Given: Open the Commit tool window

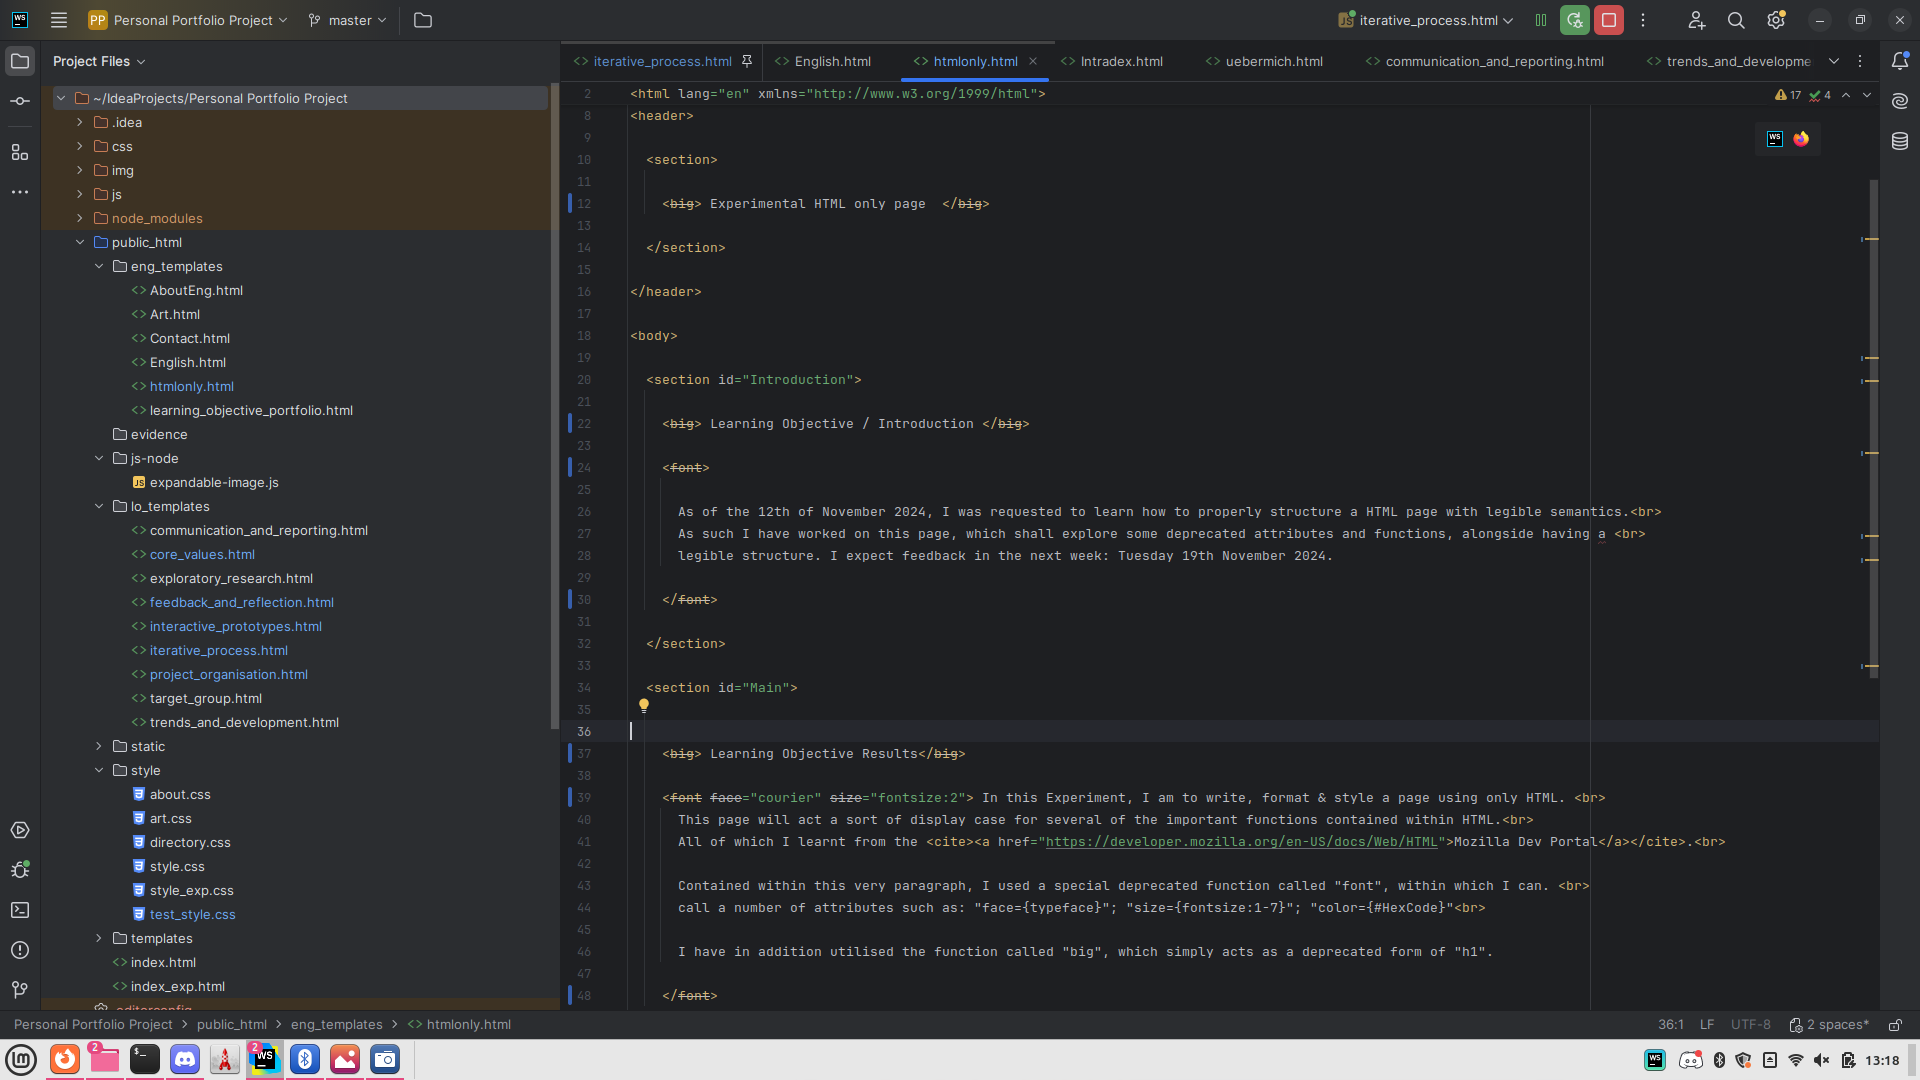Looking at the screenshot, I should (x=20, y=100).
